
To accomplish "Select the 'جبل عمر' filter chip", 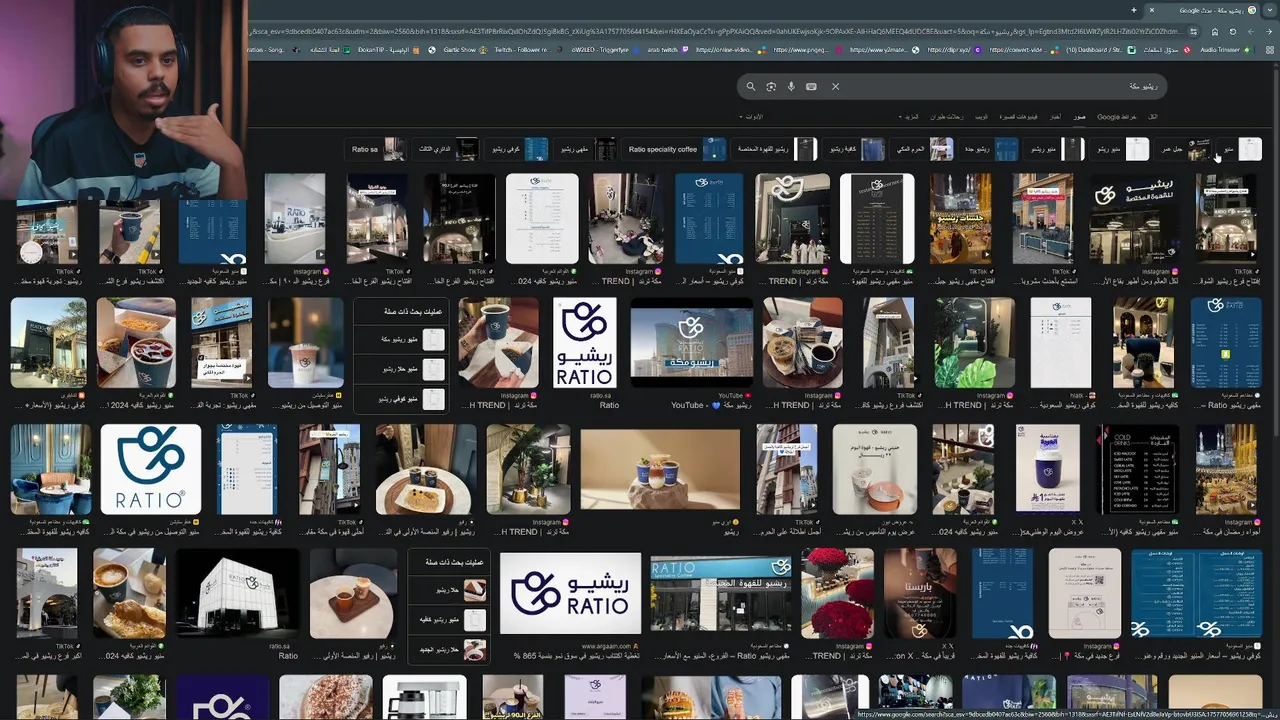I will tap(1184, 149).
